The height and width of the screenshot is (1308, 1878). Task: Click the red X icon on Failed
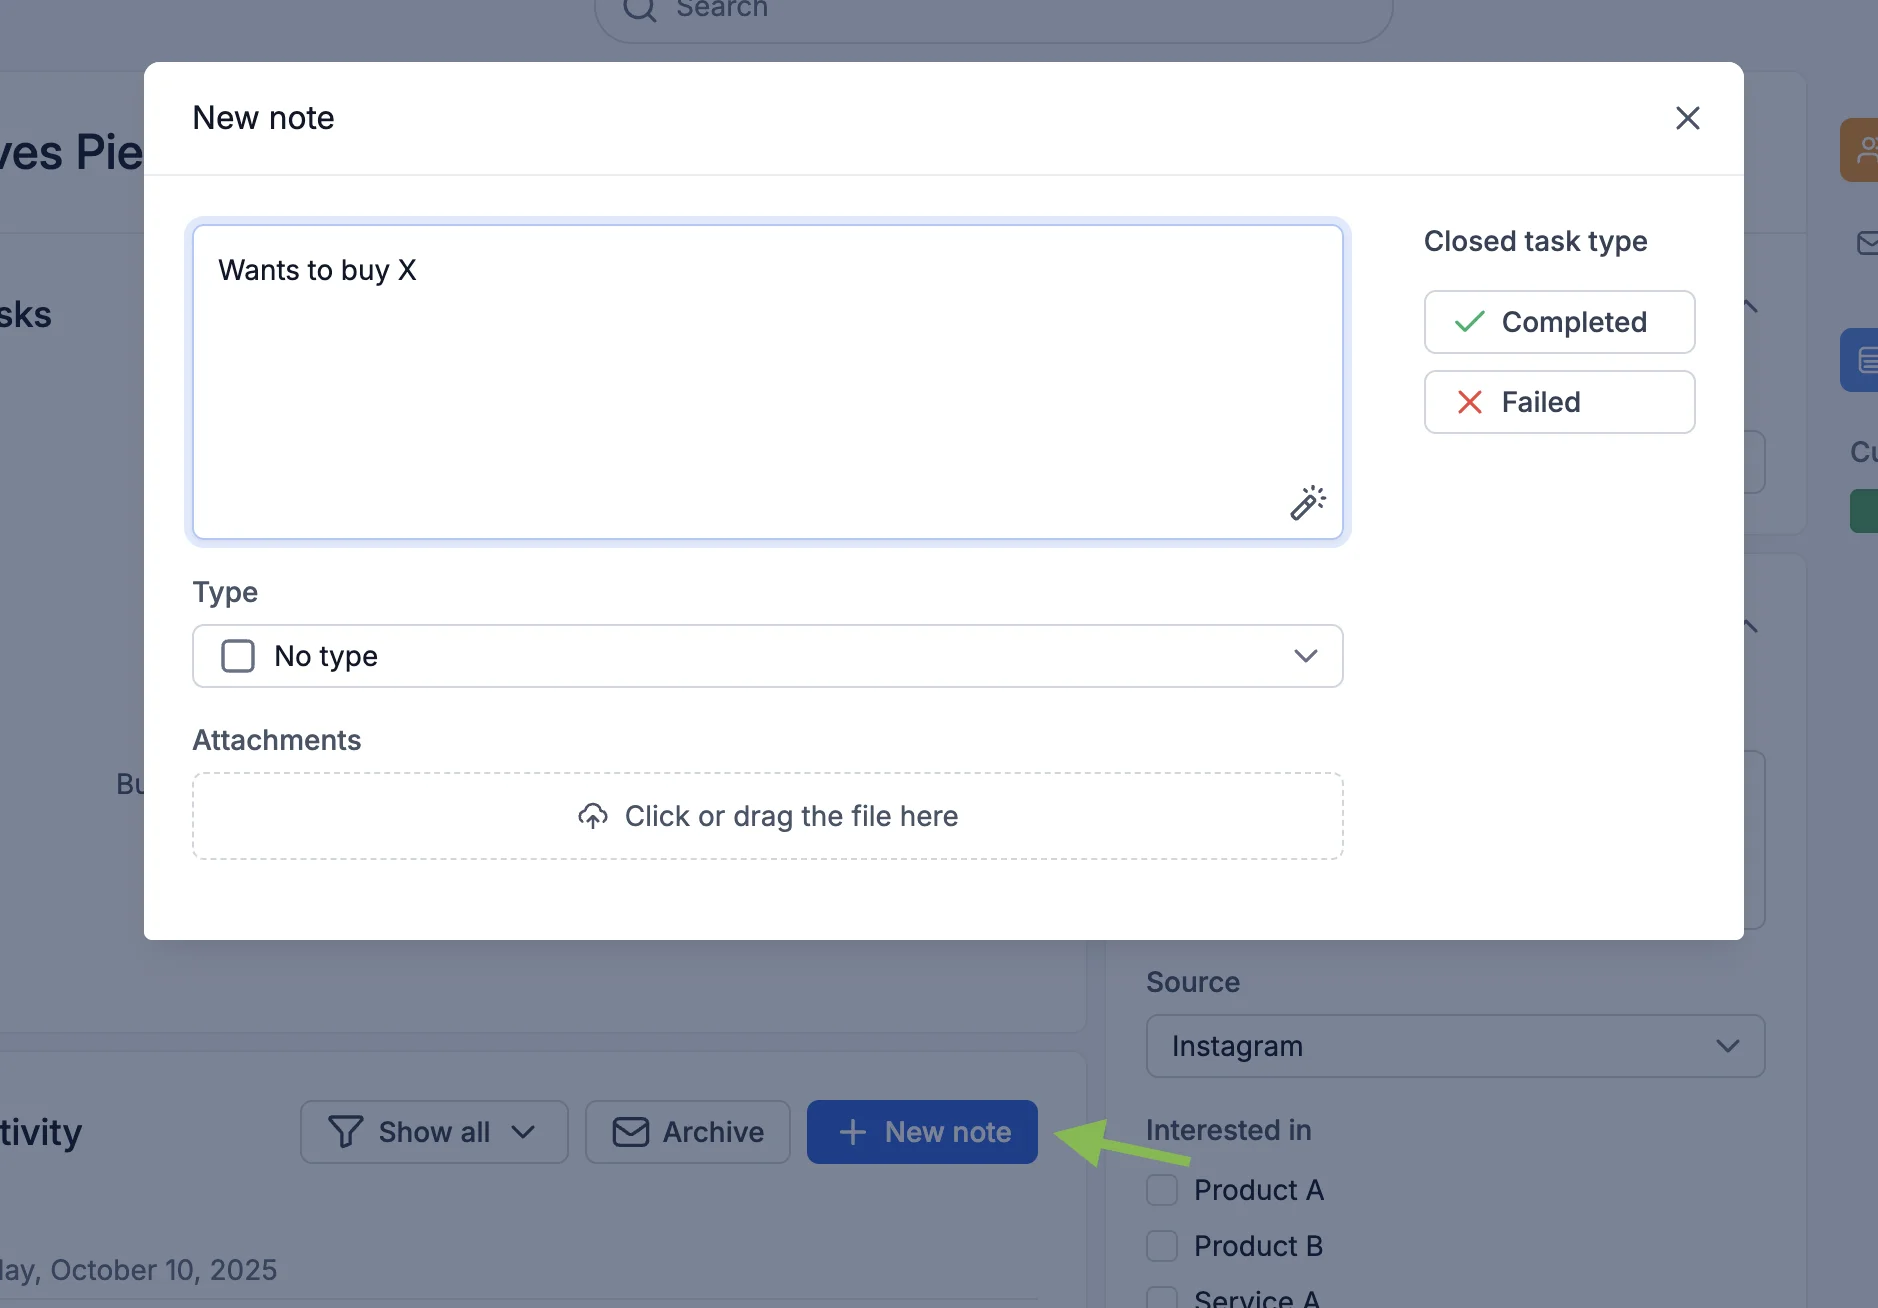[1469, 402]
